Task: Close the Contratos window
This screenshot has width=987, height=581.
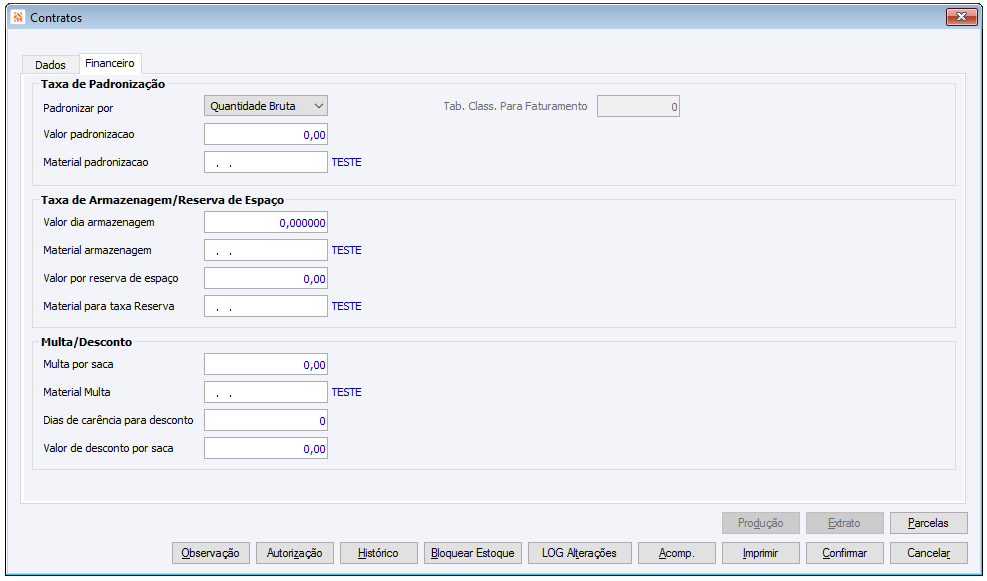Action: pyautogui.click(x=961, y=17)
